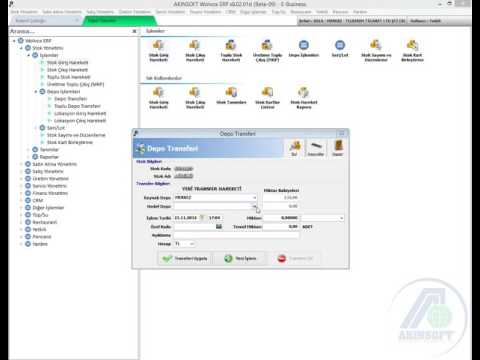Open the Stok Hareket Raporu shortcut icon
The height and width of the screenshot is (360, 480).
tap(304, 98)
